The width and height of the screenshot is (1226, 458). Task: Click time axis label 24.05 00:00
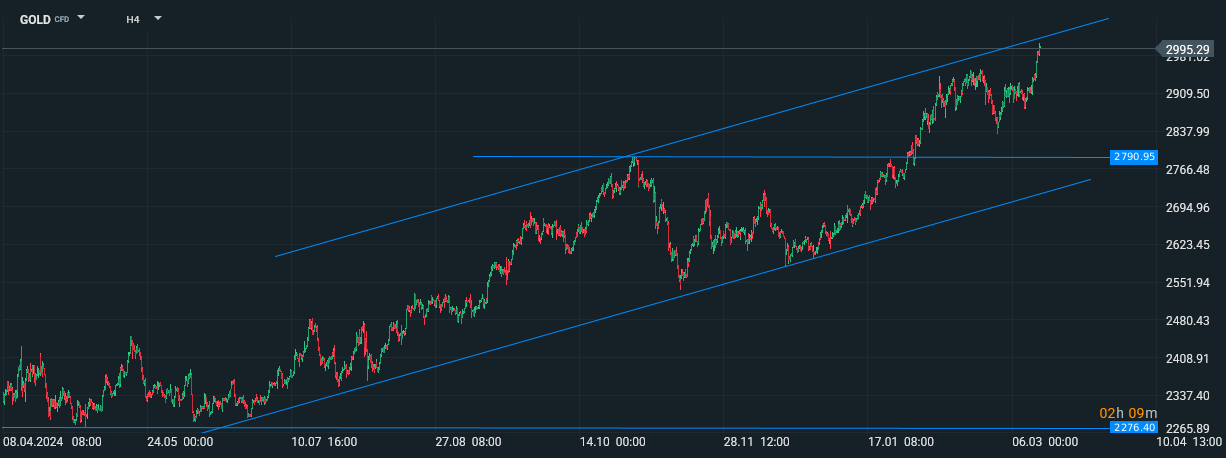point(181,441)
